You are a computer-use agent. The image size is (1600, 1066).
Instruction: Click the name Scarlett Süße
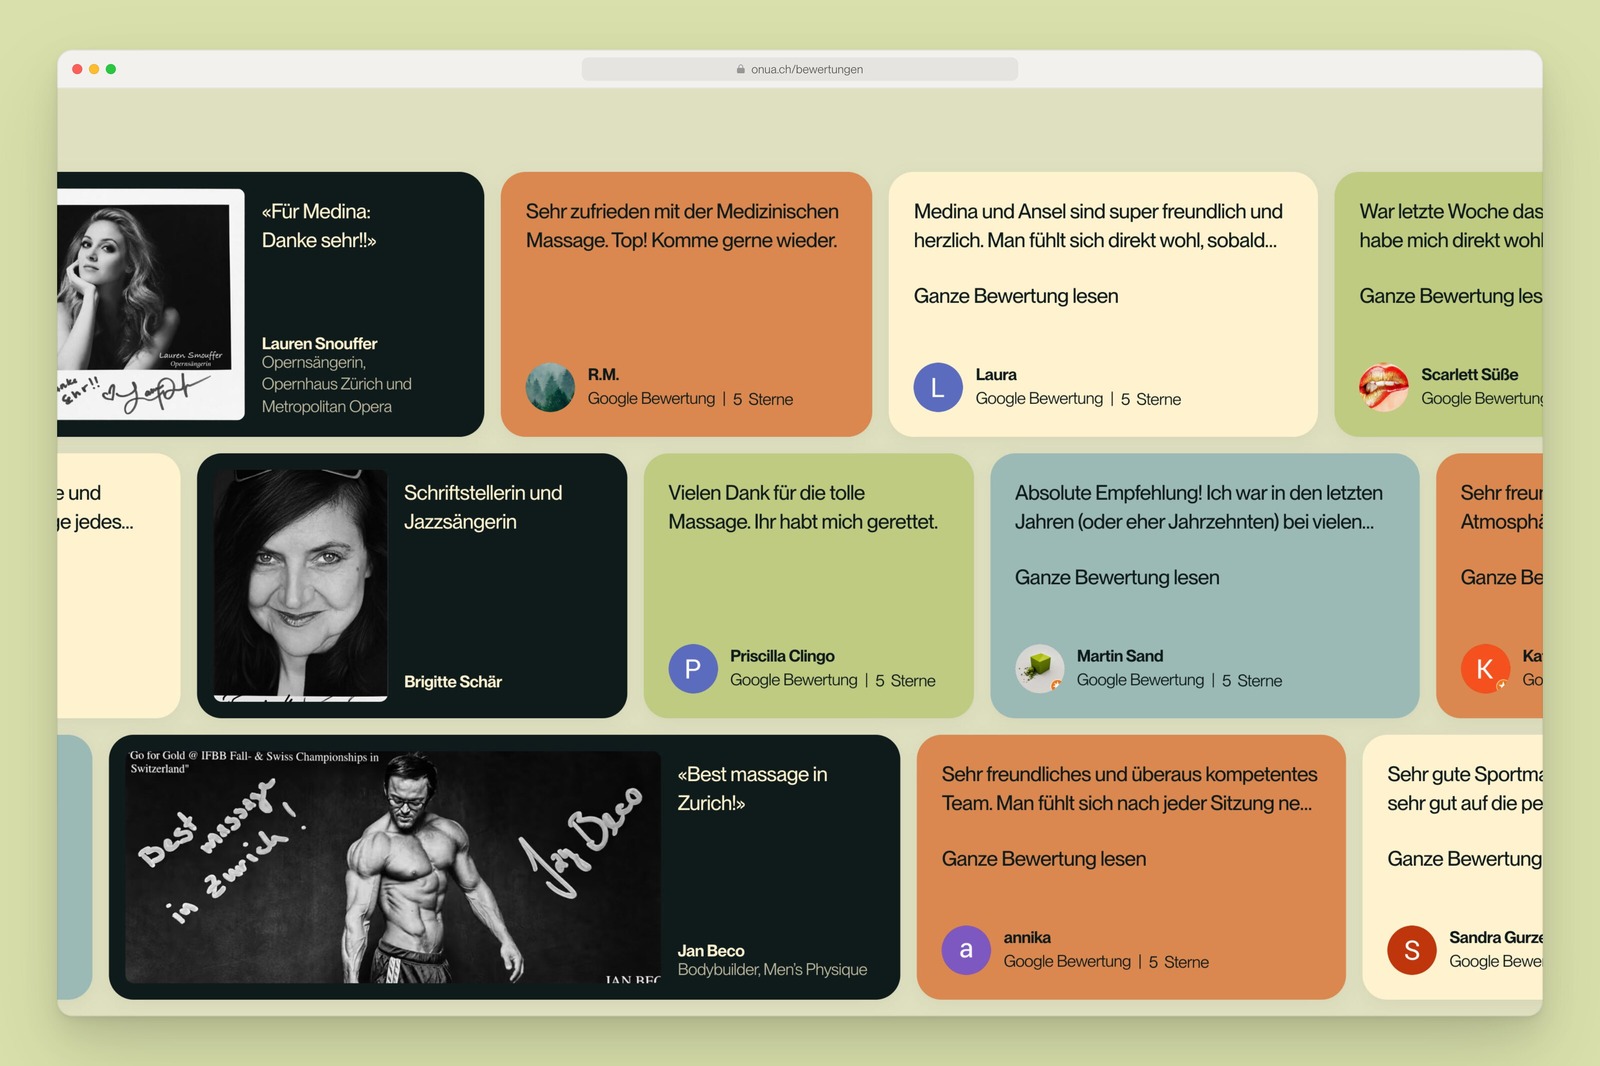click(x=1470, y=375)
